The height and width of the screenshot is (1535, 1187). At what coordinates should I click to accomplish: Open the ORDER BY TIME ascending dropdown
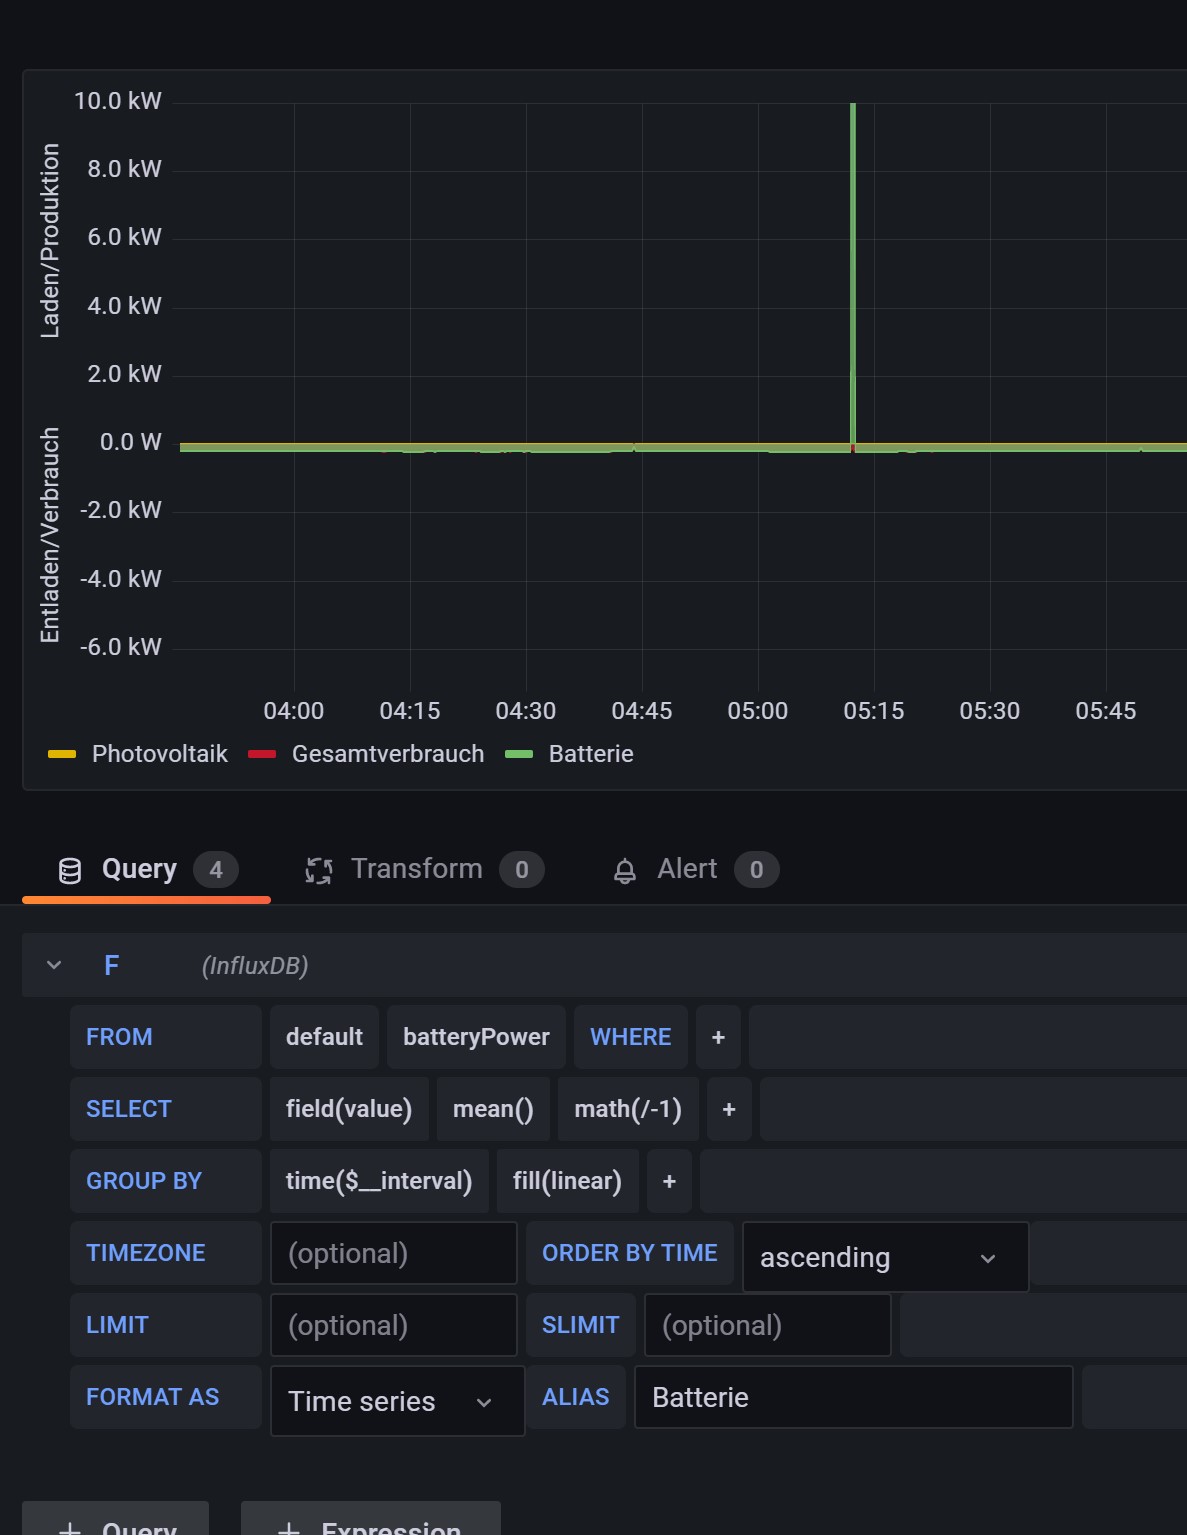(x=884, y=1257)
